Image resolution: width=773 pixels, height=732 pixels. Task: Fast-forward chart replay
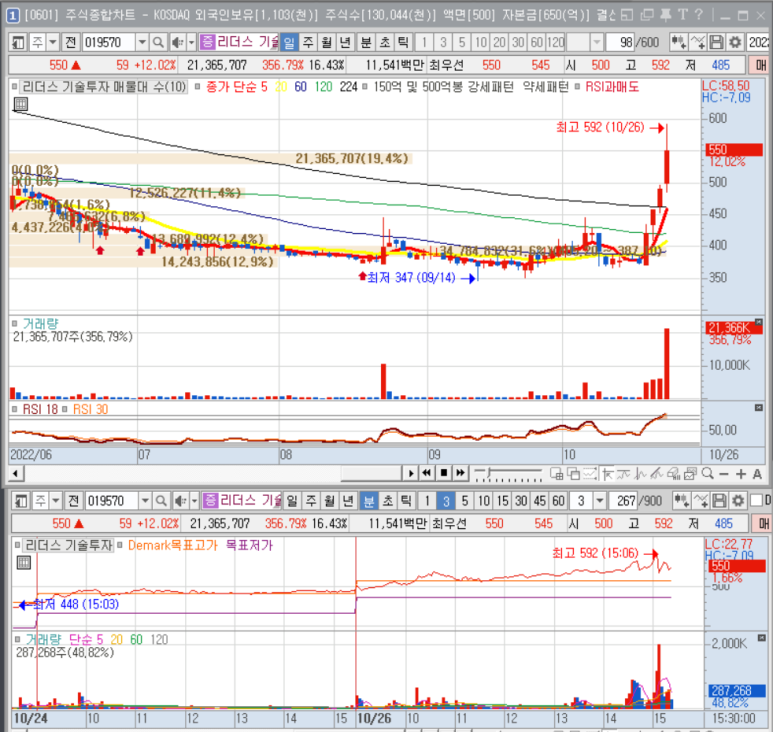coord(460,474)
